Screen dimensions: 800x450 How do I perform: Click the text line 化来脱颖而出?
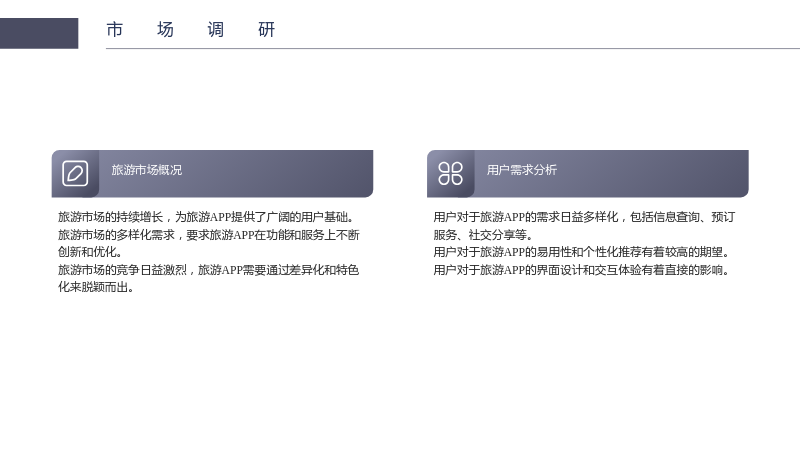coord(96,287)
